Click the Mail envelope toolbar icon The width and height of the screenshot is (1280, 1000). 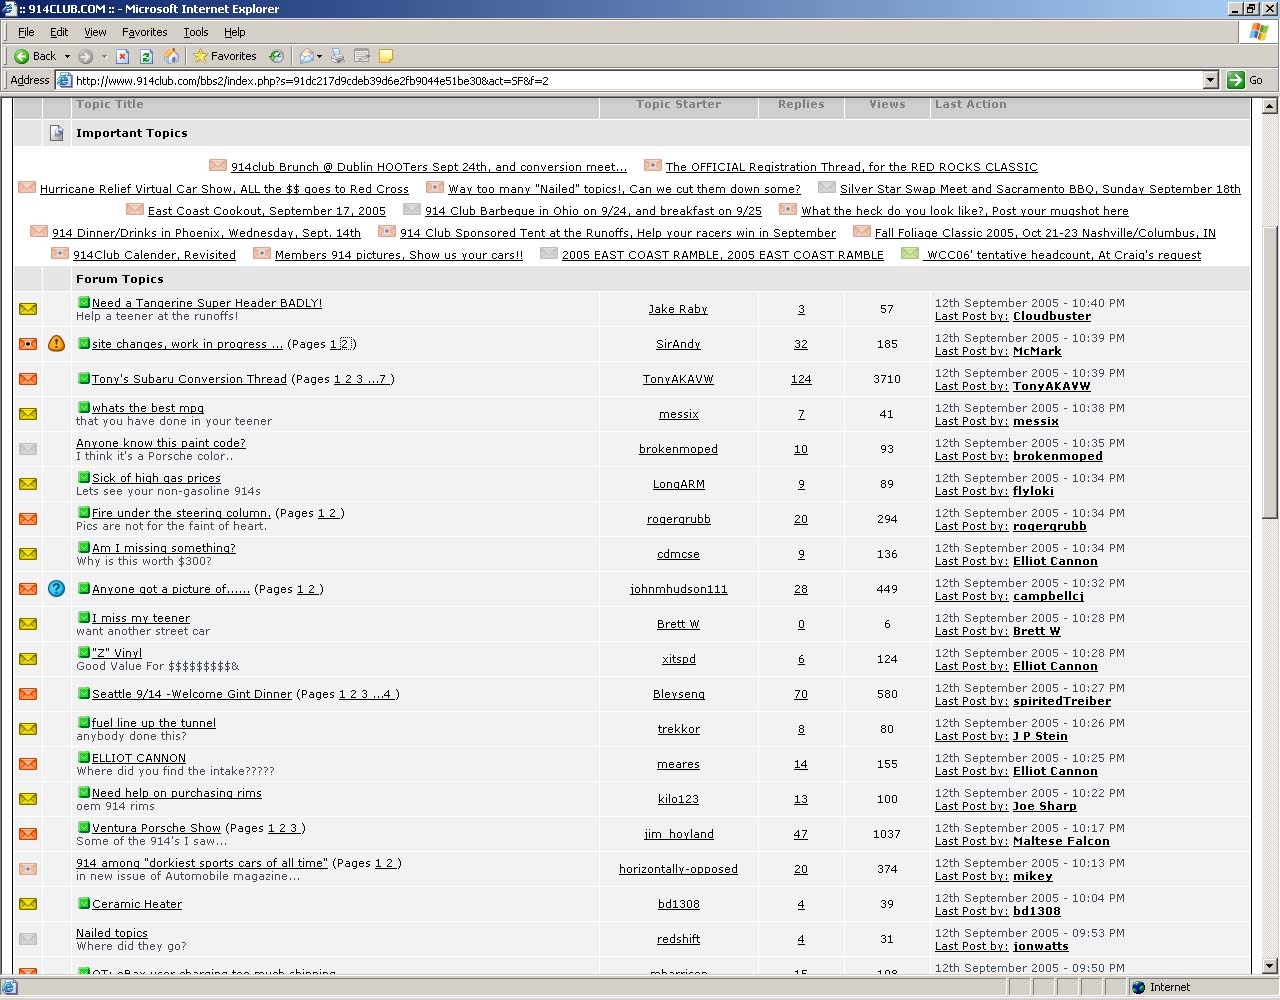tap(307, 56)
